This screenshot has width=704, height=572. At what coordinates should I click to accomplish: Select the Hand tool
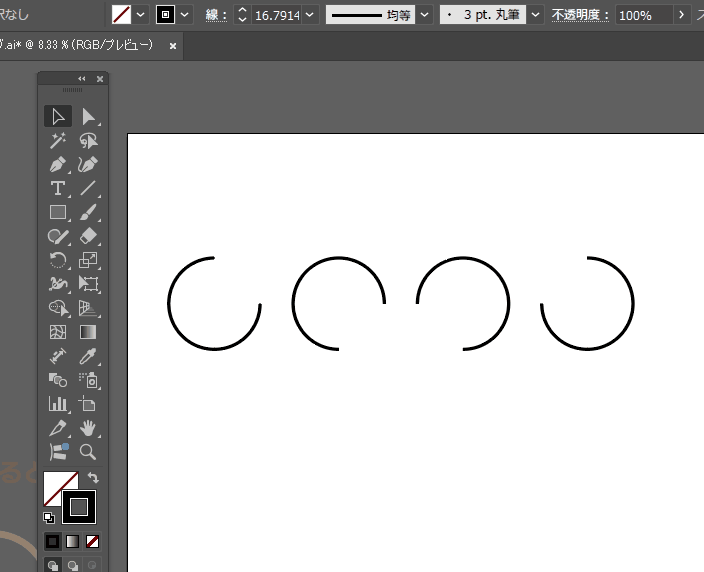88,428
